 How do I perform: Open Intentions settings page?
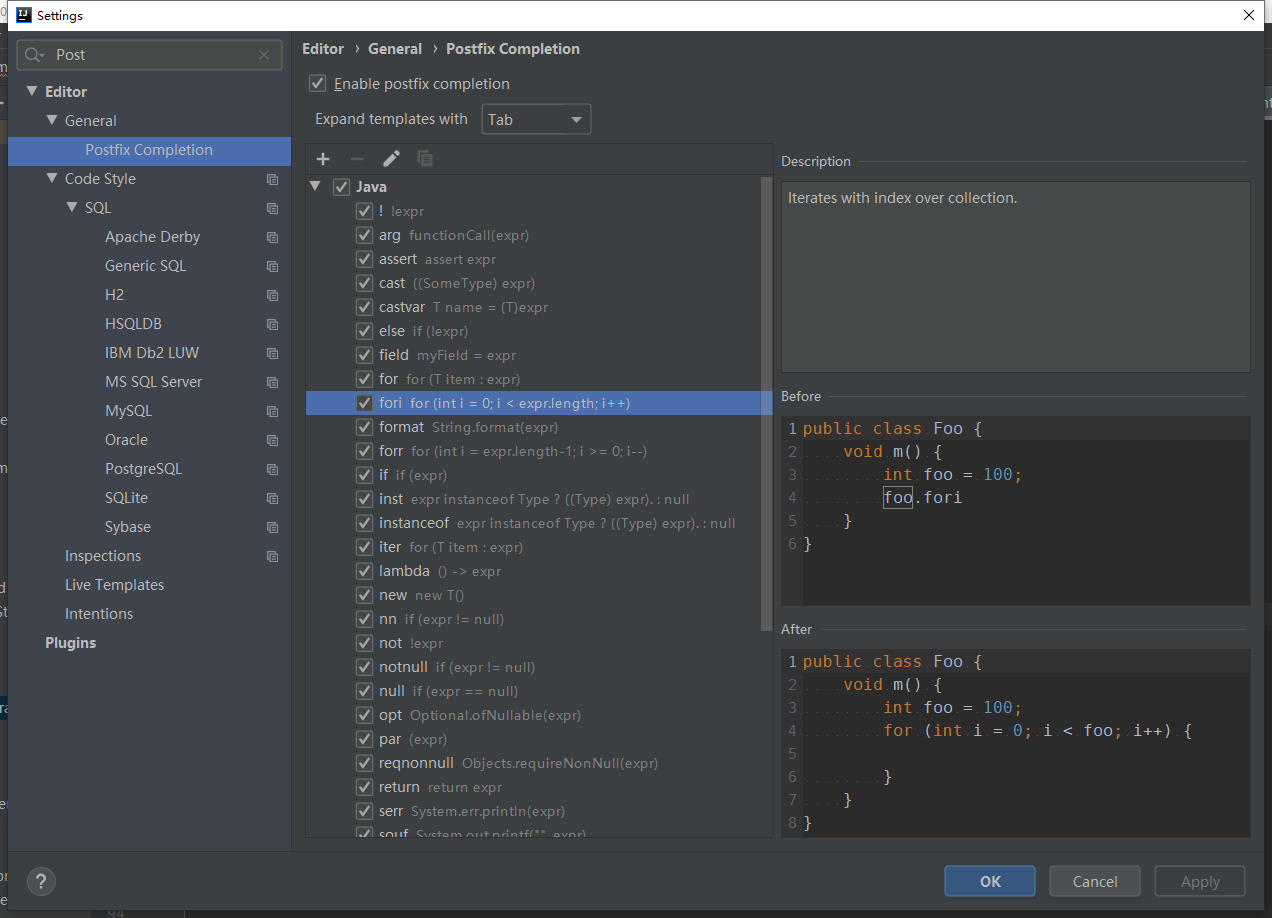click(99, 614)
